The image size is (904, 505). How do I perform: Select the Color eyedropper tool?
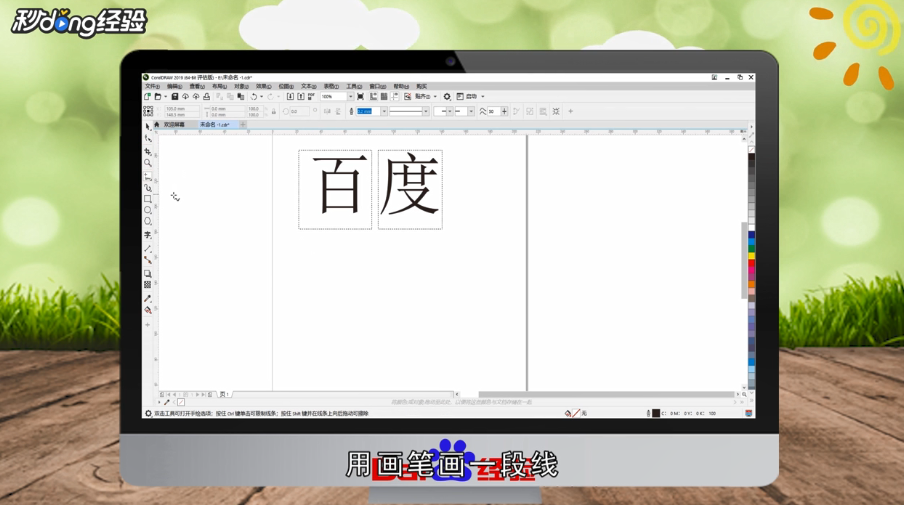(148, 299)
